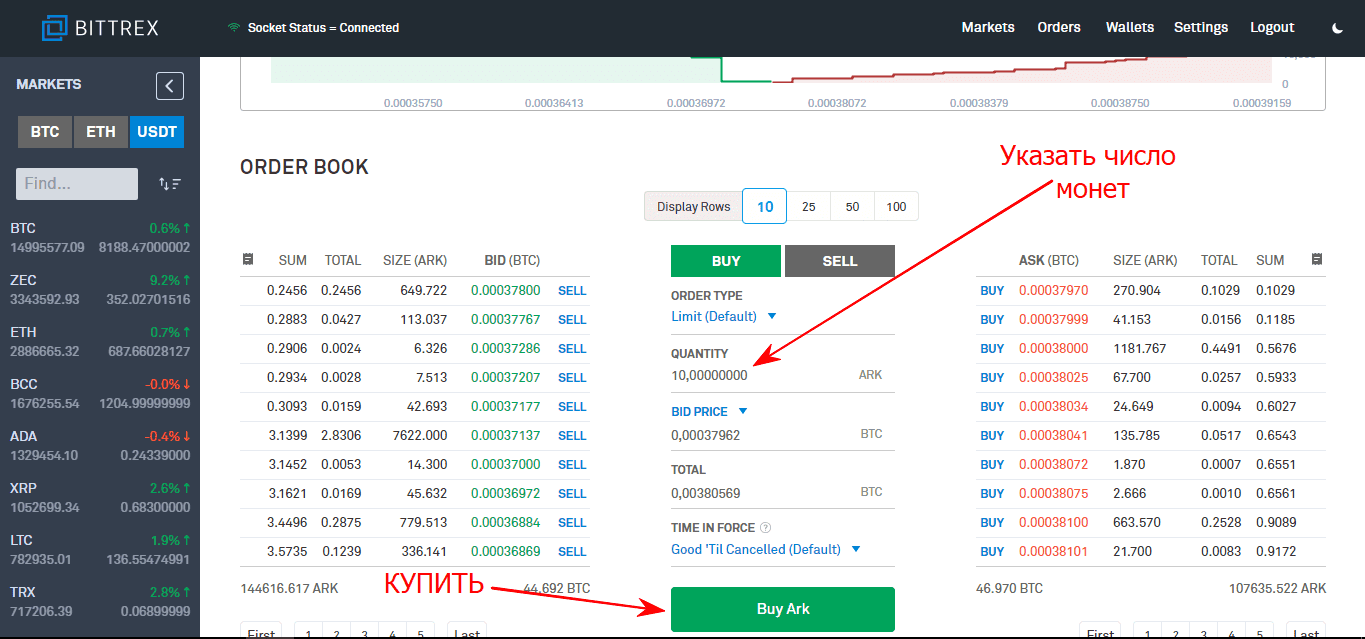This screenshot has height=639, width=1365.
Task: Open the Orders menu
Action: coord(1059,28)
